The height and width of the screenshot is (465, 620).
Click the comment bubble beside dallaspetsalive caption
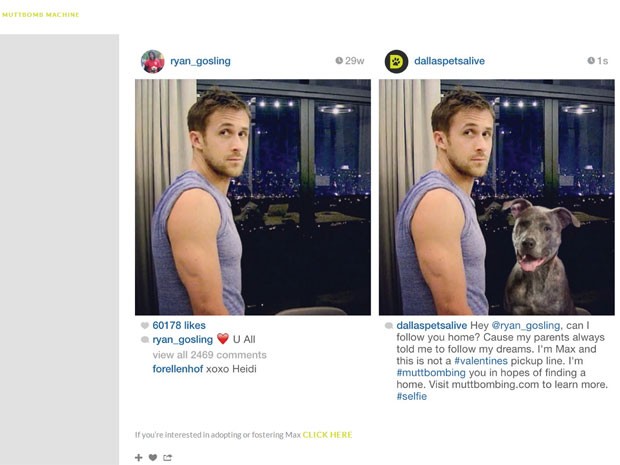coord(389,325)
